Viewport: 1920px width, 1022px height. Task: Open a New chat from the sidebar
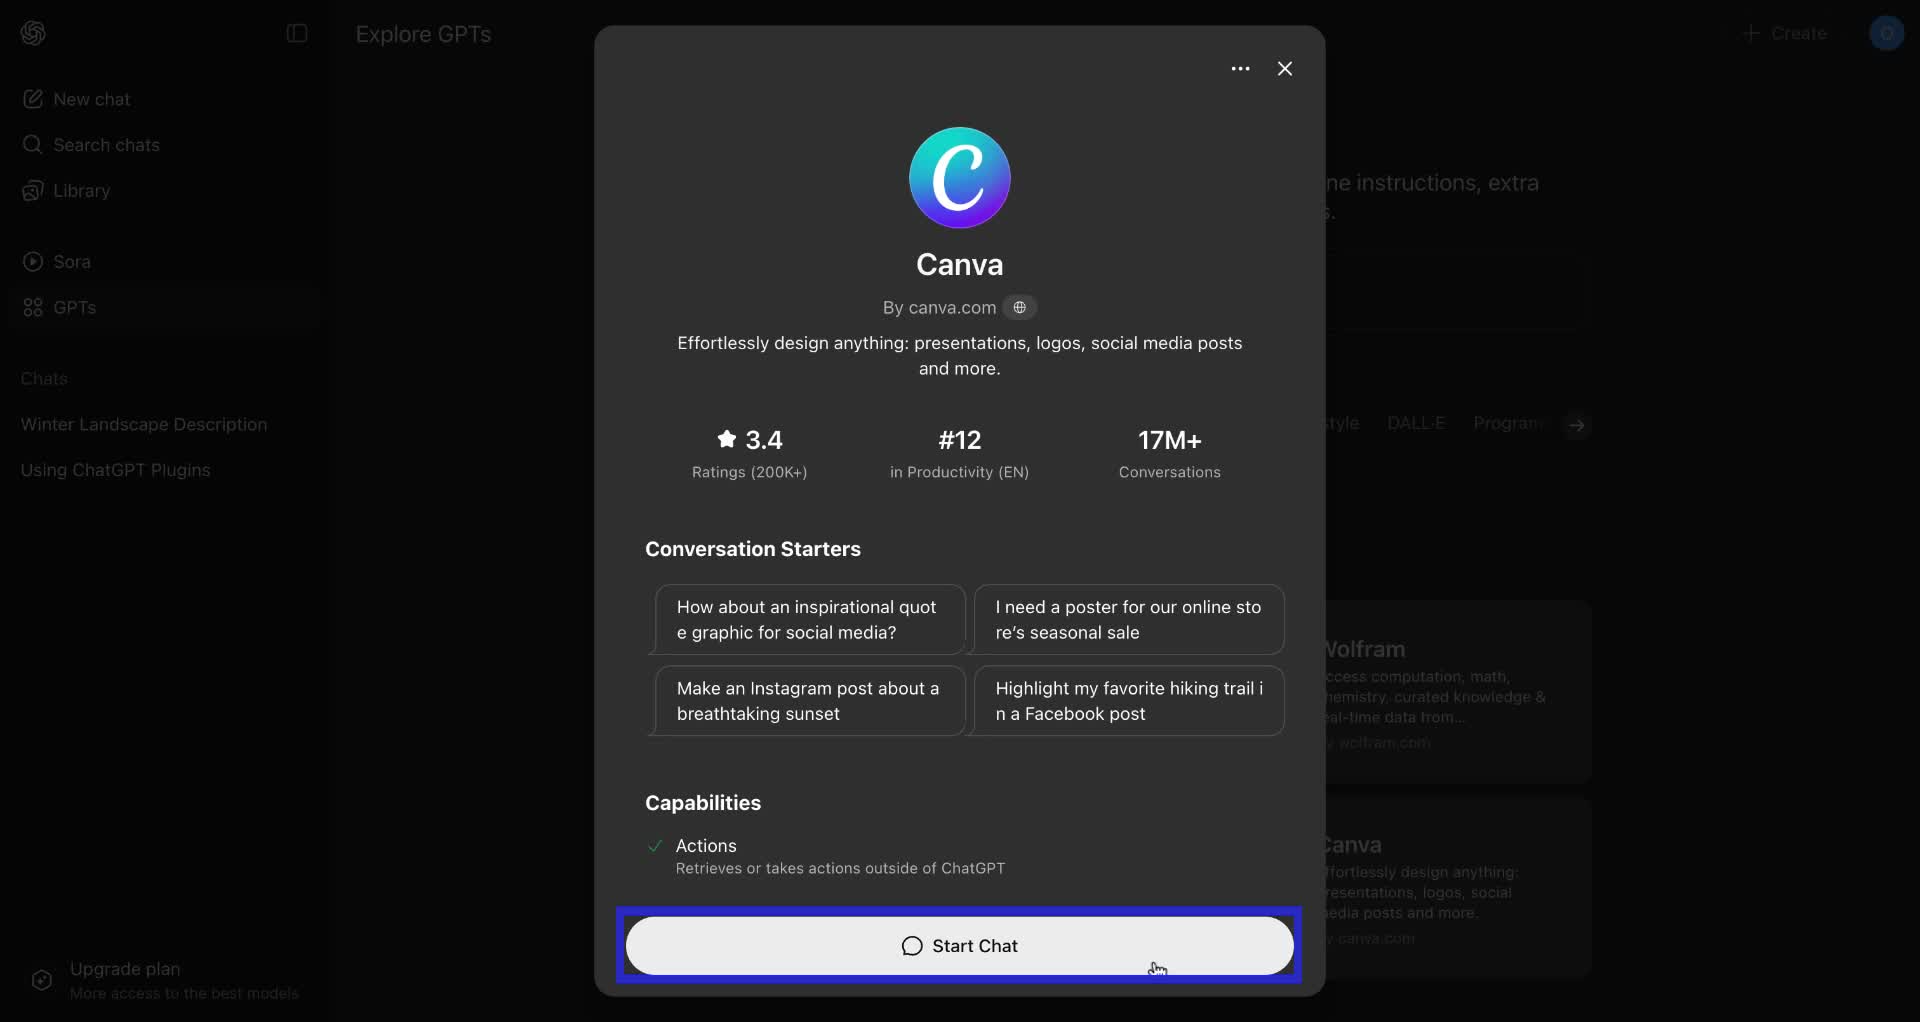(x=90, y=98)
